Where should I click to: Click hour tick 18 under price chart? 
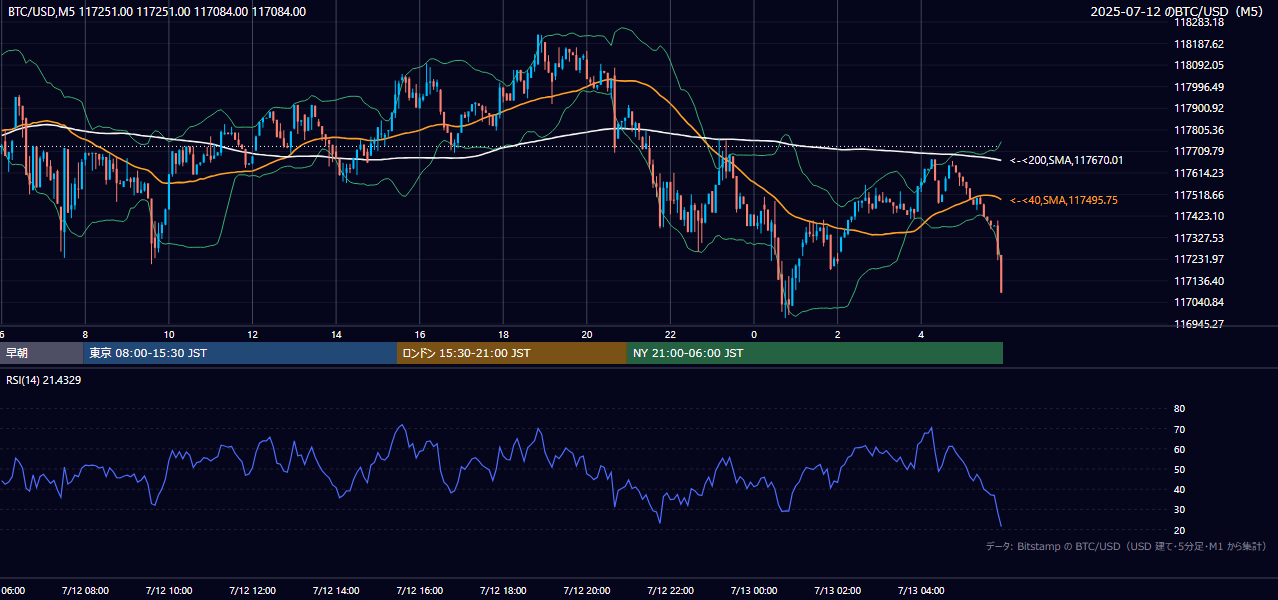(503, 334)
